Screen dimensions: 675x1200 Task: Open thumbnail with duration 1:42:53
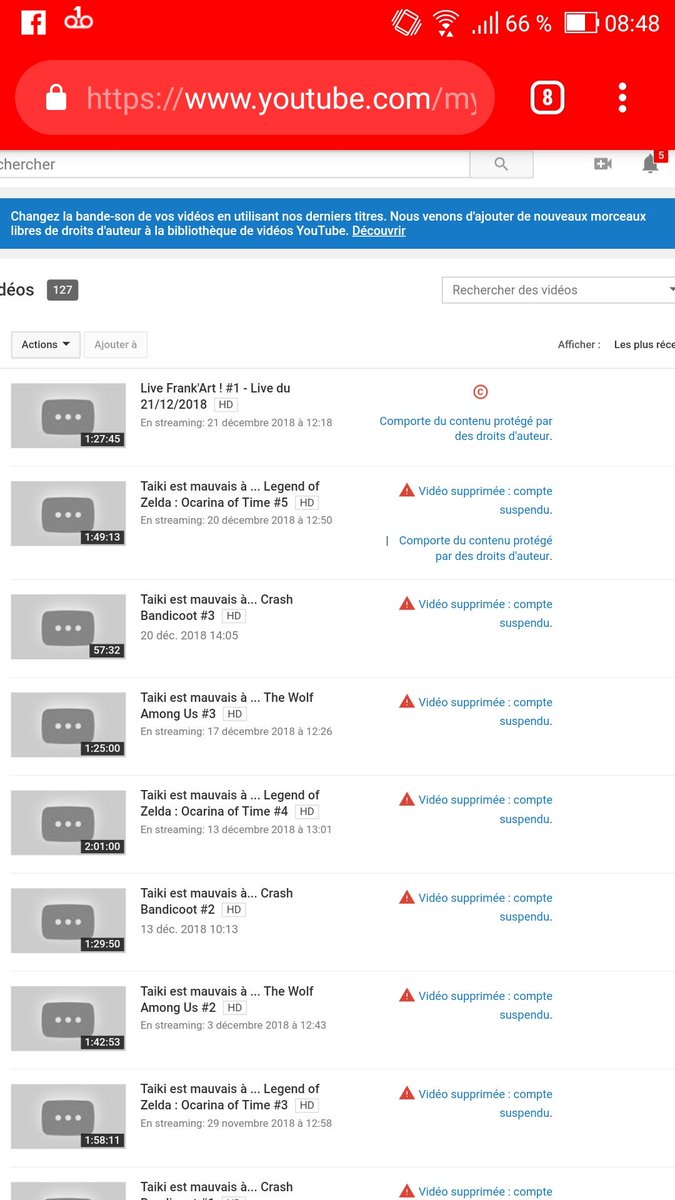click(68, 1019)
